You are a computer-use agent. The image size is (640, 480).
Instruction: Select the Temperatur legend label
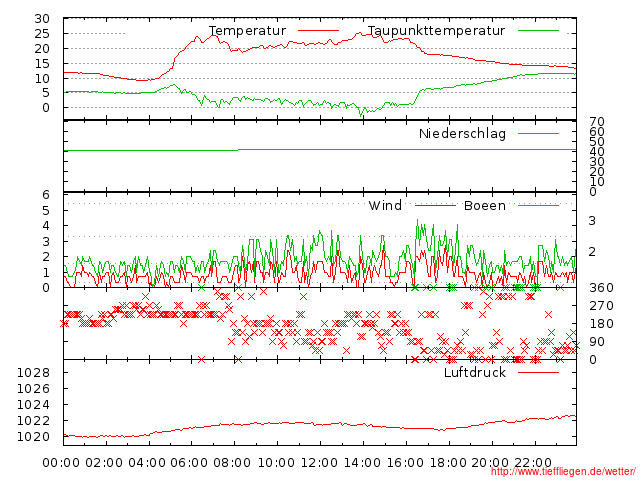coord(248,31)
